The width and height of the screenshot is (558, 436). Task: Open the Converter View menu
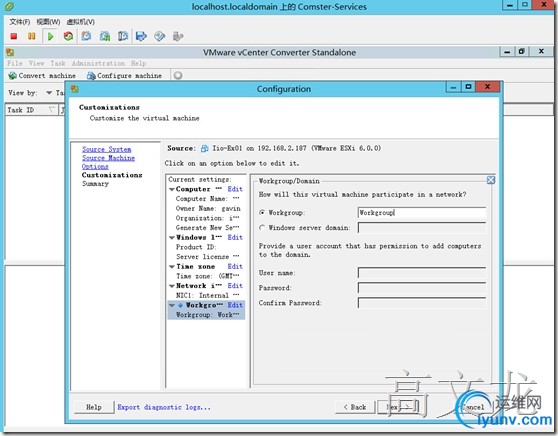click(36, 63)
